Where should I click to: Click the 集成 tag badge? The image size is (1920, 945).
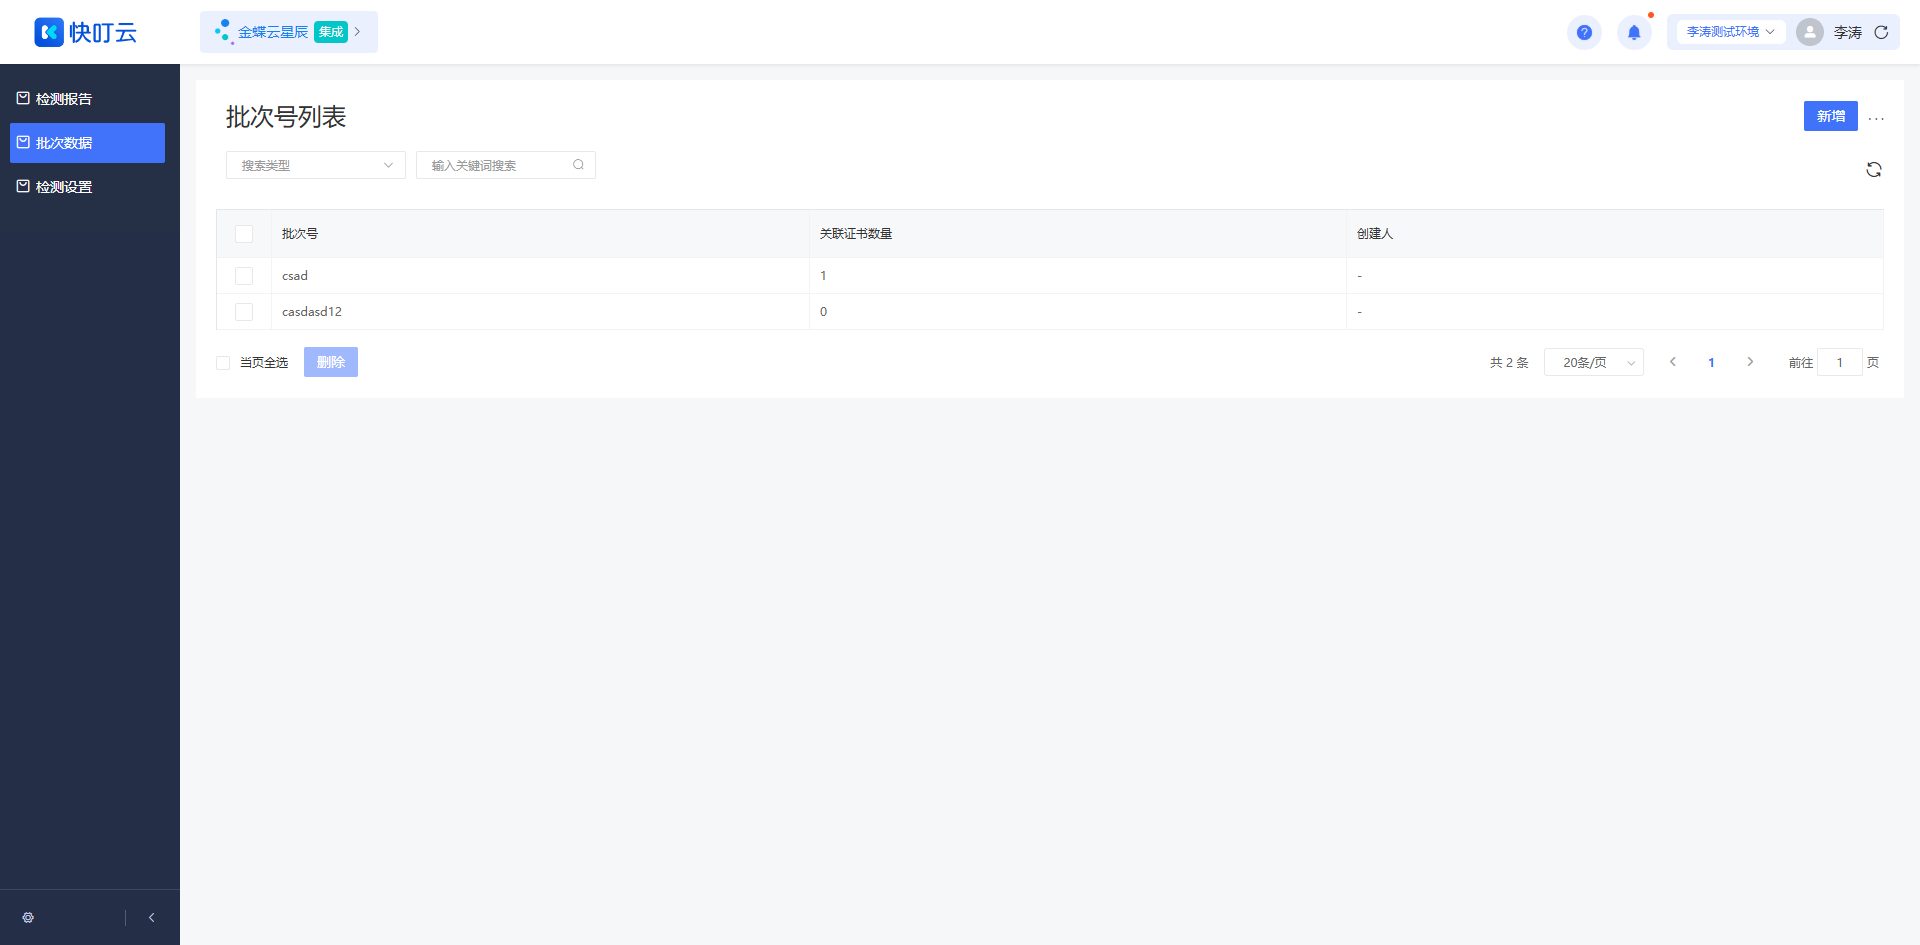[x=331, y=32]
